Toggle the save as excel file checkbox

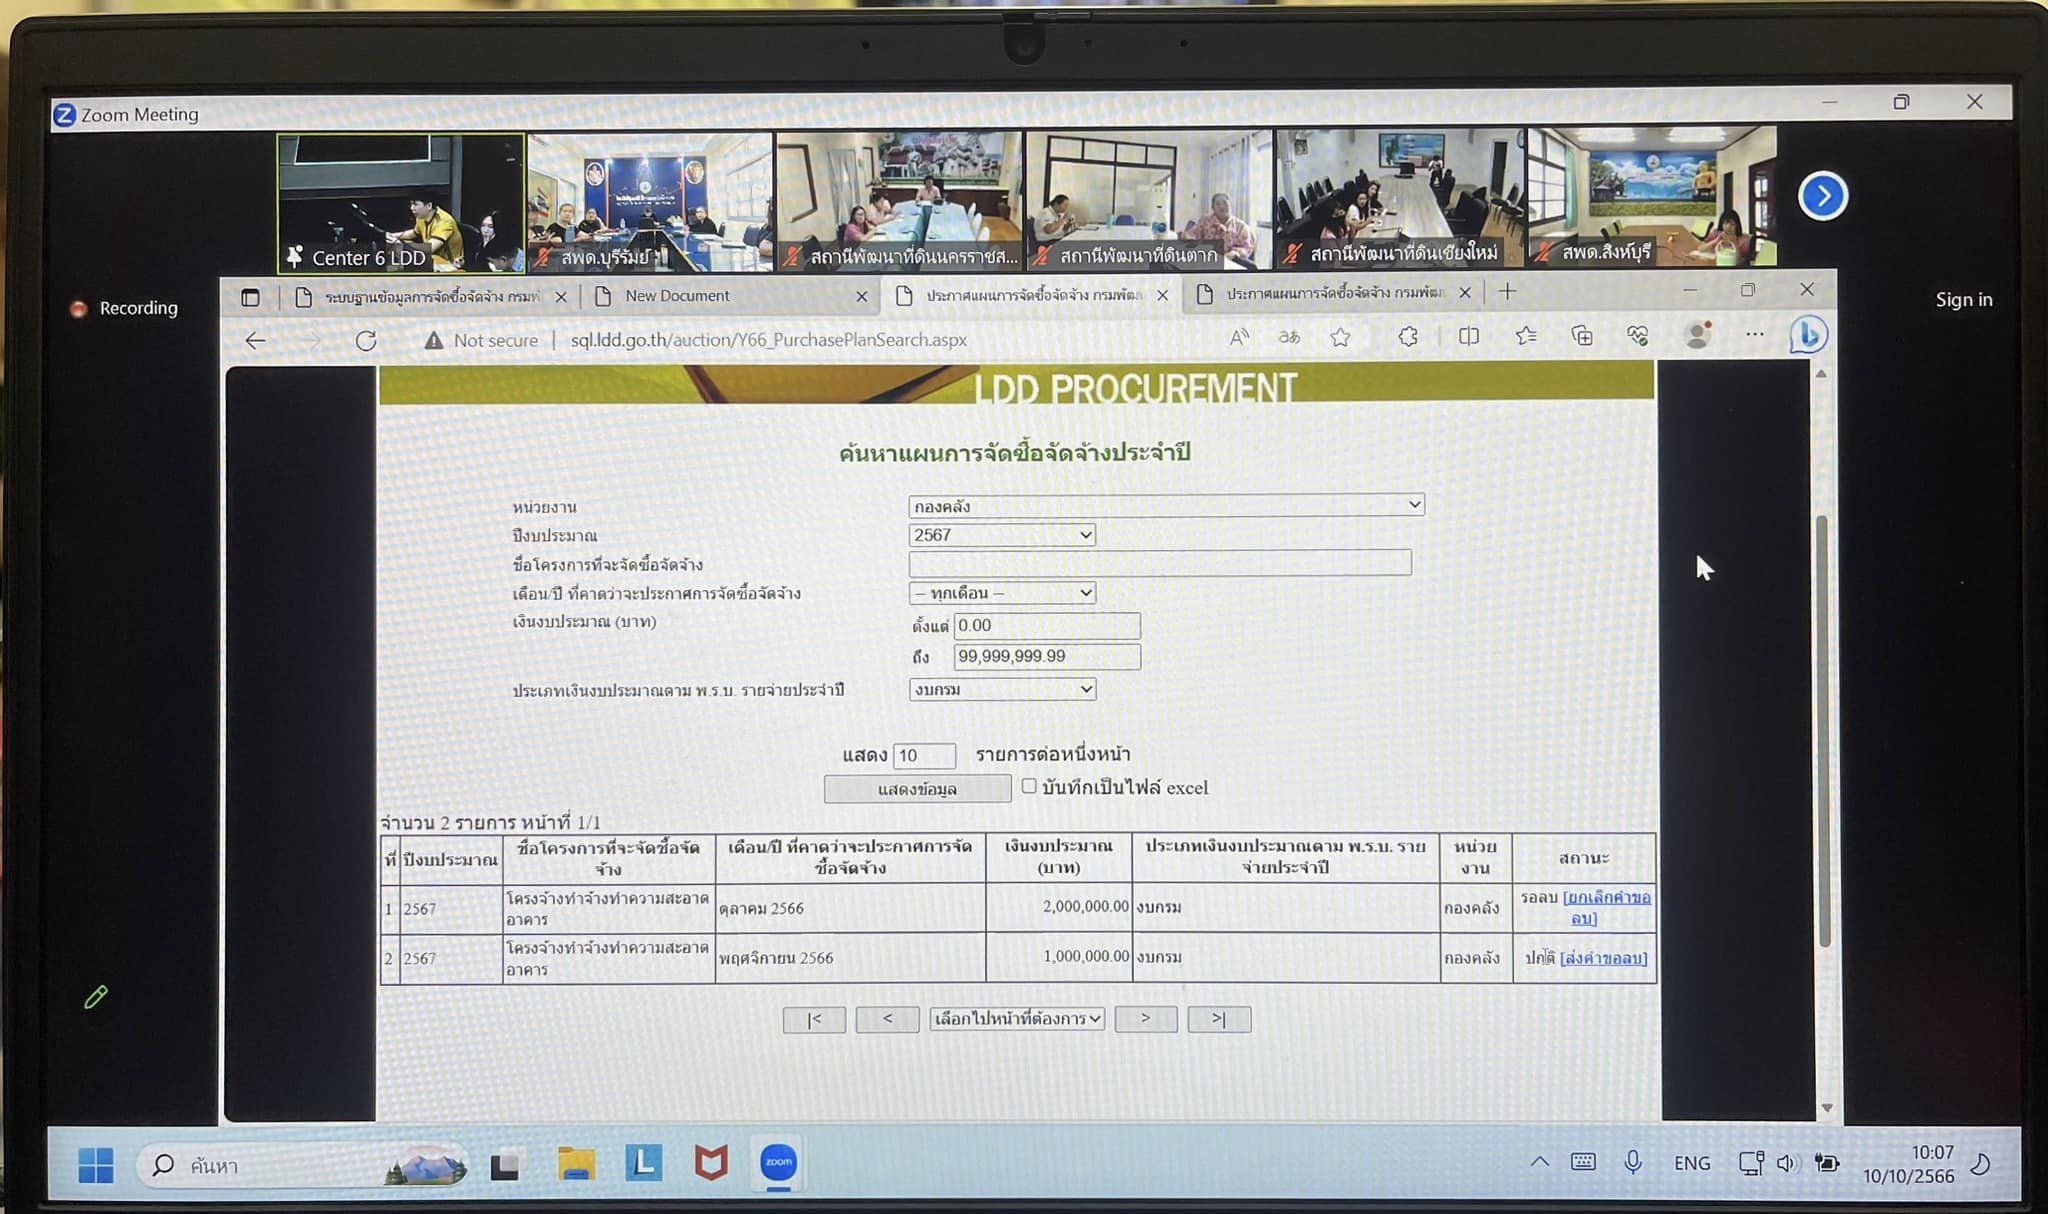(x=1029, y=786)
